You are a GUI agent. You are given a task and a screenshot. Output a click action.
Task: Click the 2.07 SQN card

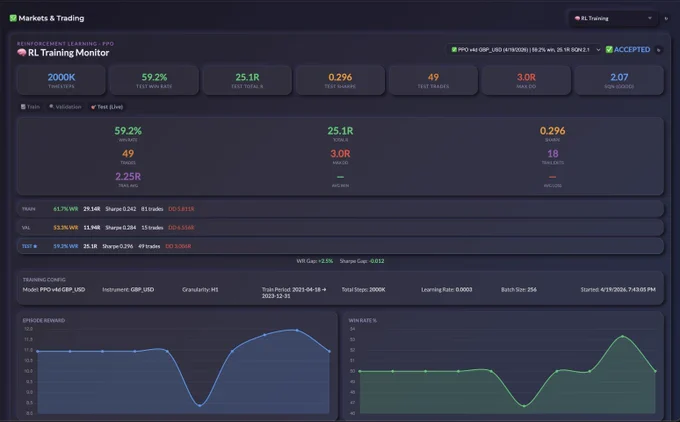pos(619,80)
